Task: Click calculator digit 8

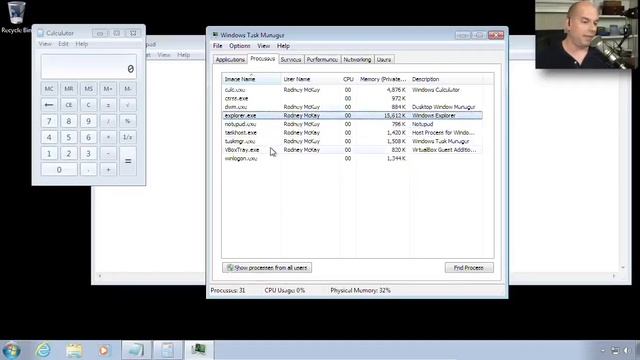Action: point(69,121)
